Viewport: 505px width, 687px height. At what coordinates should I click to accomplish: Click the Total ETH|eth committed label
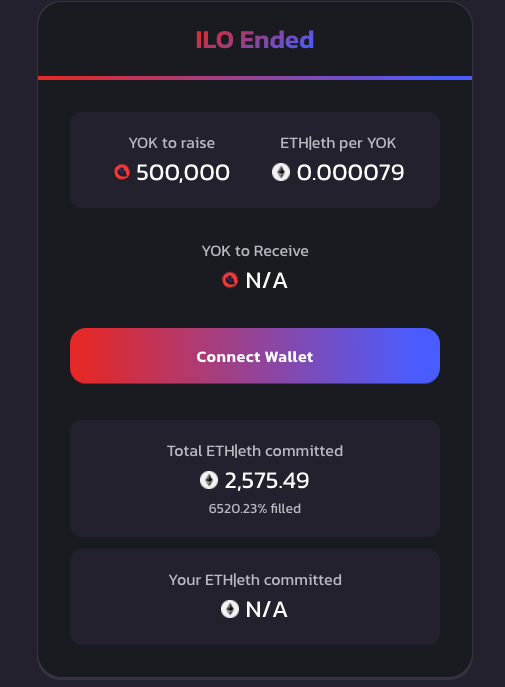pyautogui.click(x=255, y=451)
